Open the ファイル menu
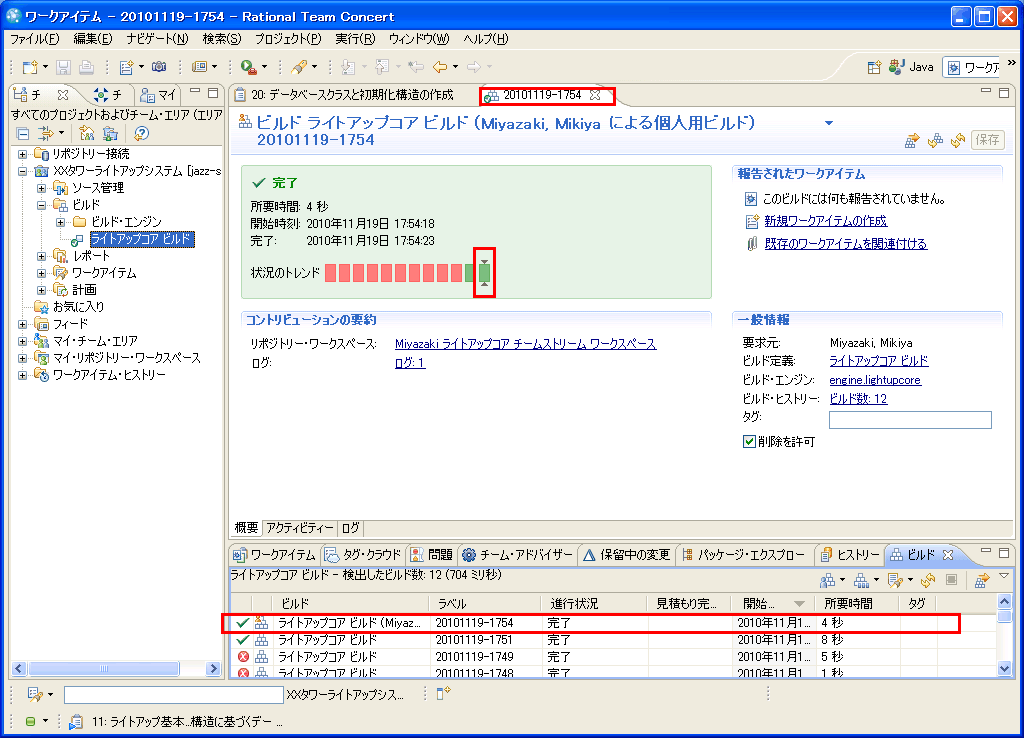 35,39
